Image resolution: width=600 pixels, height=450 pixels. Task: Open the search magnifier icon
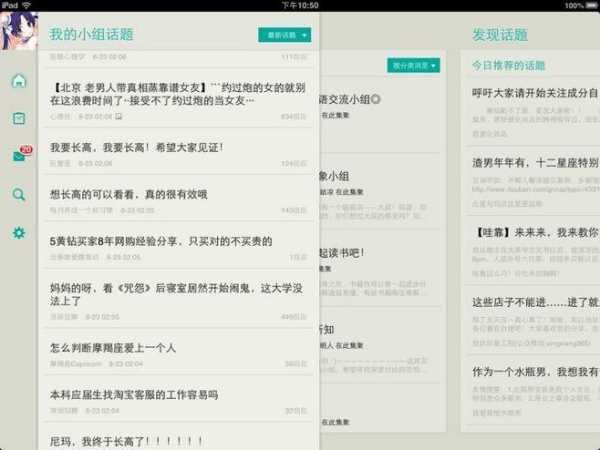click(x=19, y=195)
